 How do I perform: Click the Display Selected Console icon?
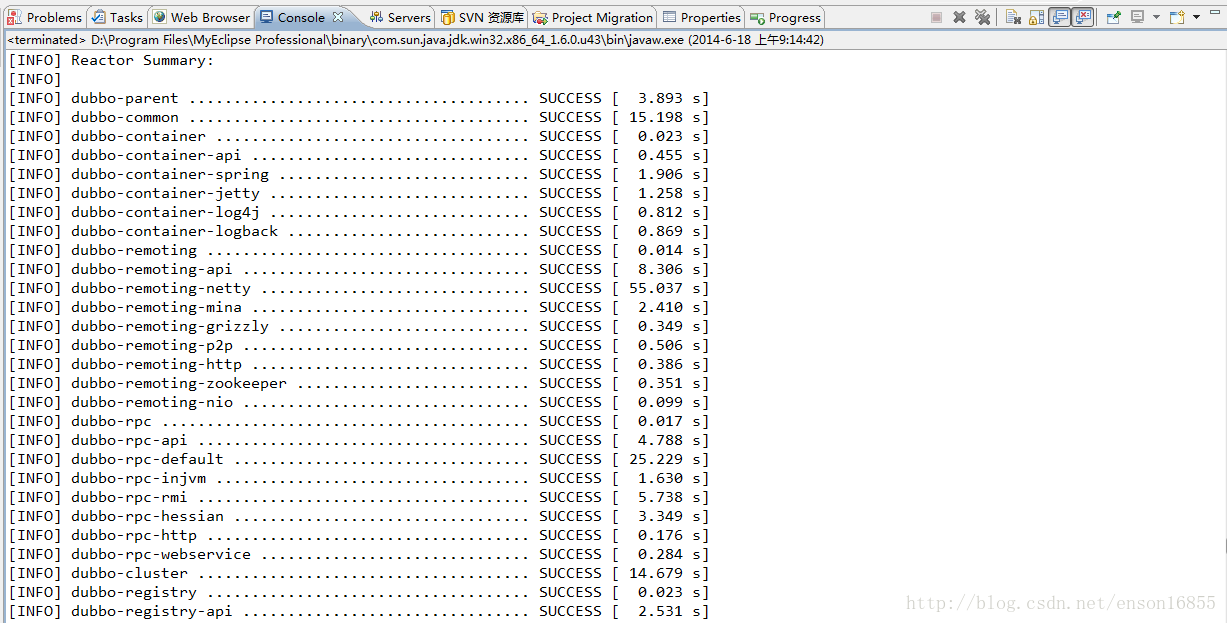[x=1137, y=17]
